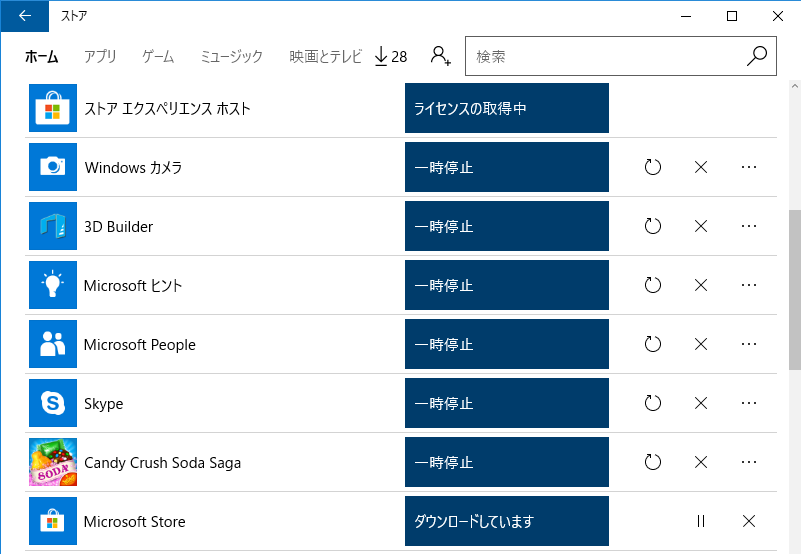Resume Candy Crush Soda Saga download

653,462
